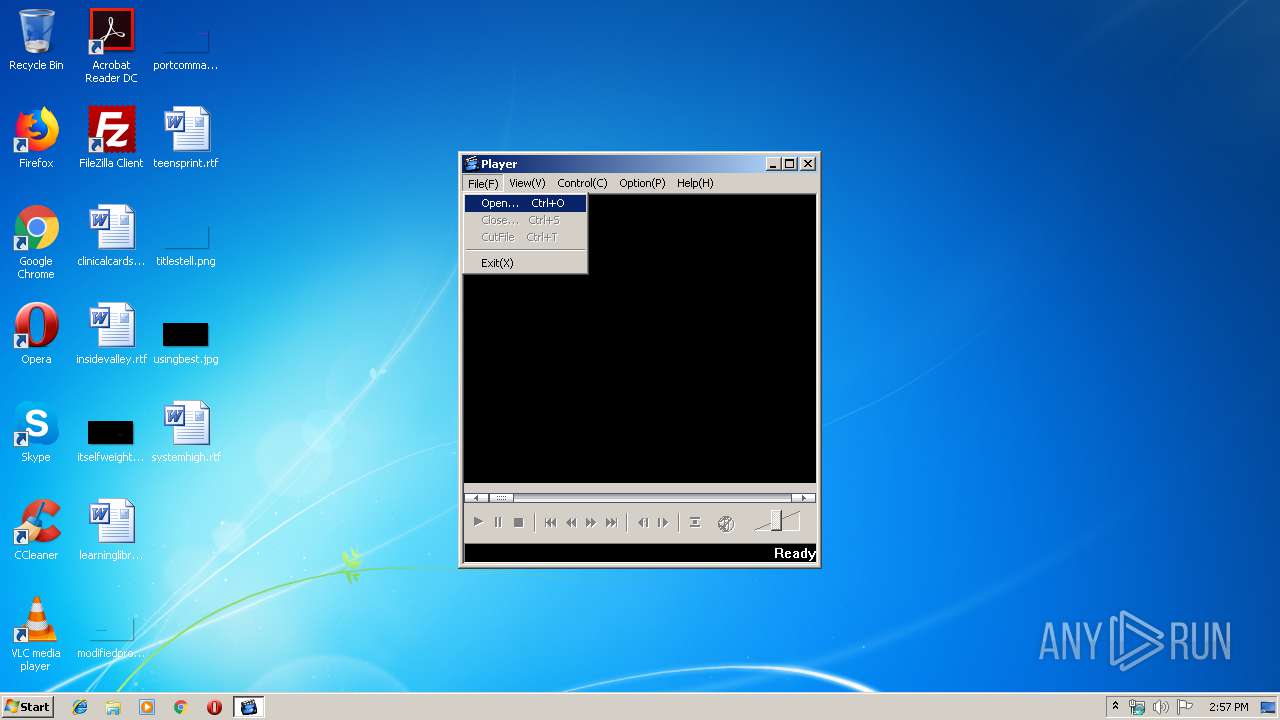The width and height of the screenshot is (1280, 720).
Task: Skip to next track in Player
Action: [612, 522]
